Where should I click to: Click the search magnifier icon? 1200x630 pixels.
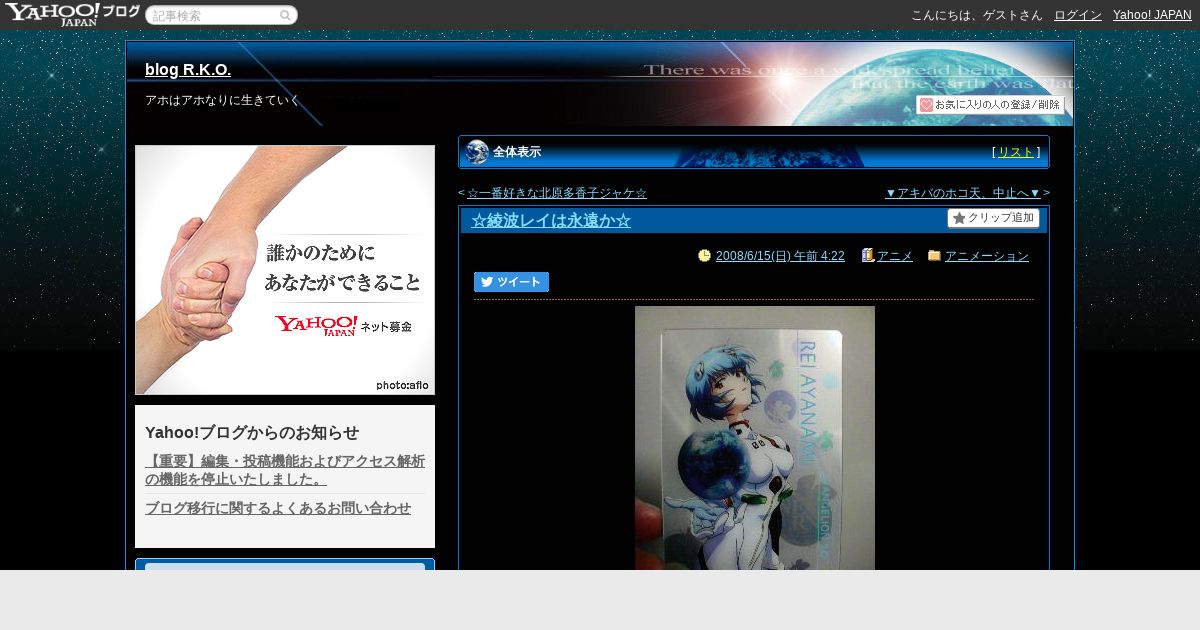285,15
